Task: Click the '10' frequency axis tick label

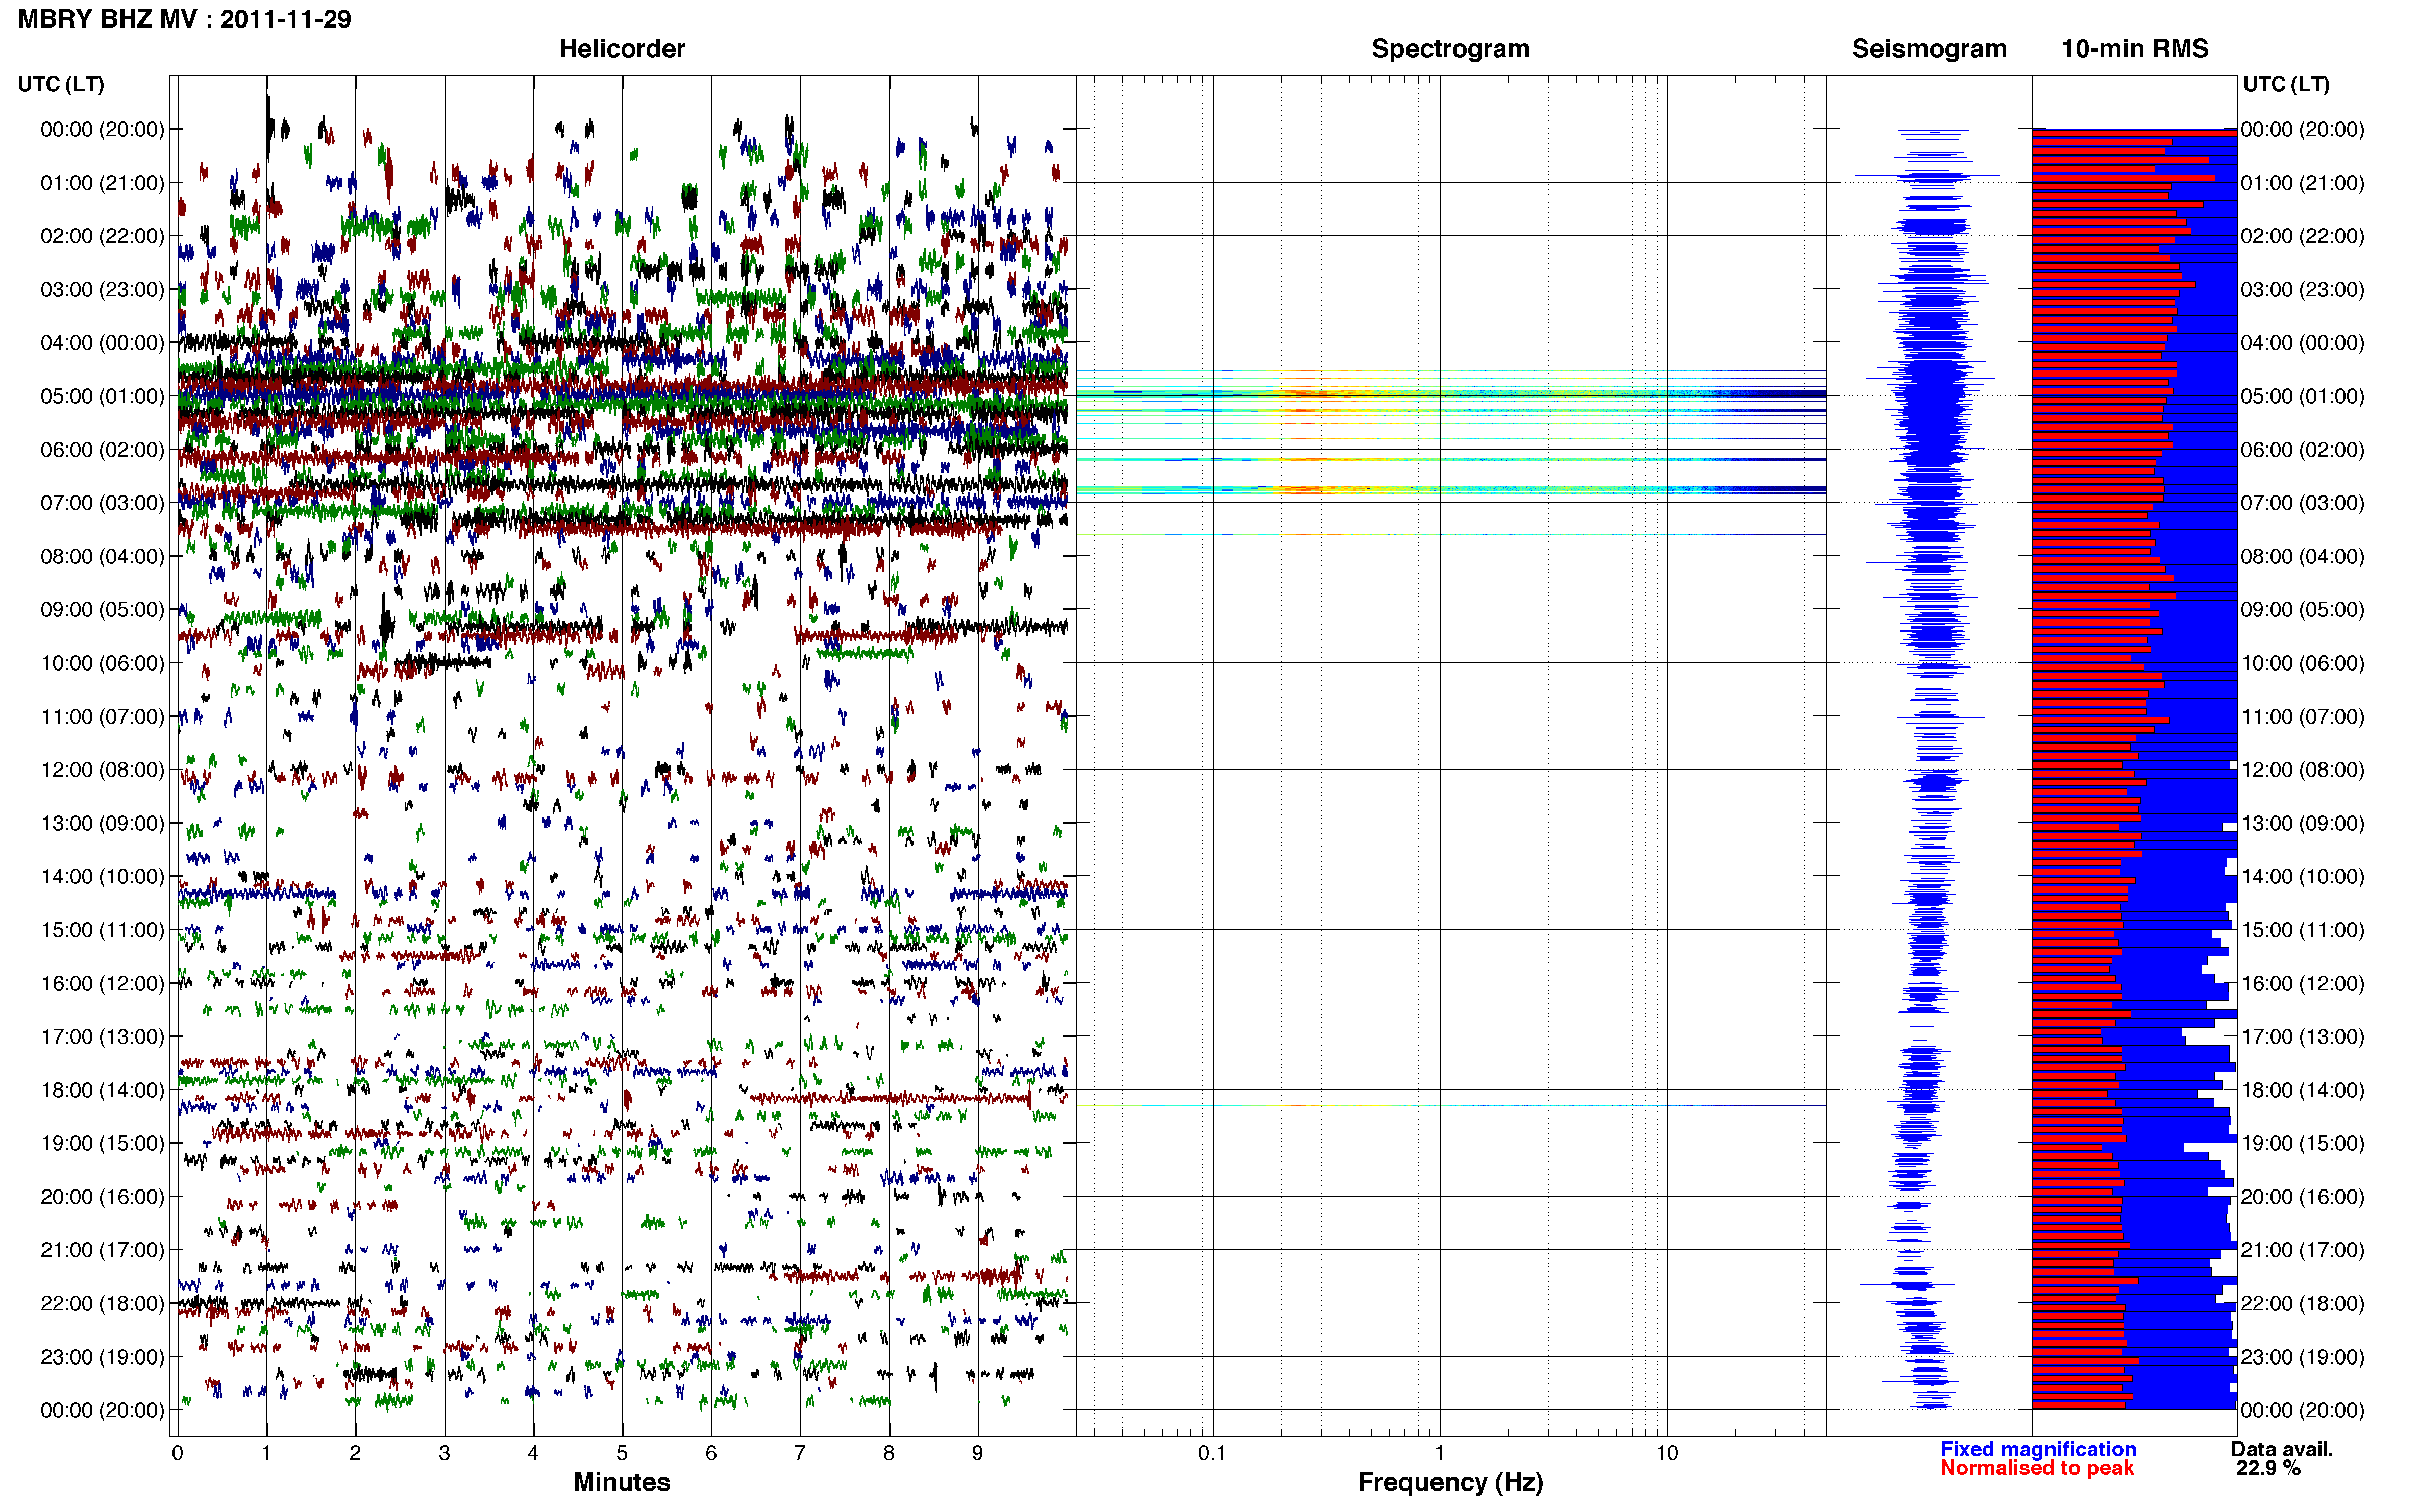Action: point(1666,1453)
